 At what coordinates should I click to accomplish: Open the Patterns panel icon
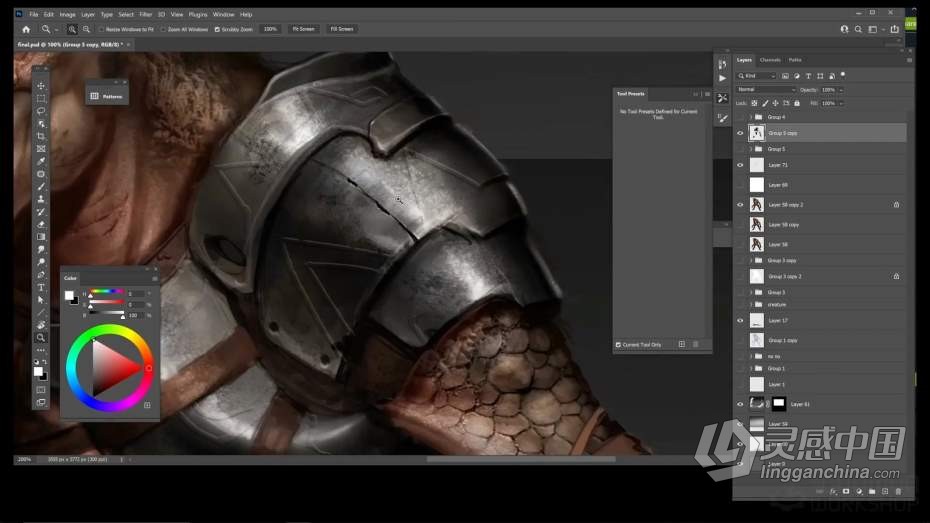pos(94,96)
